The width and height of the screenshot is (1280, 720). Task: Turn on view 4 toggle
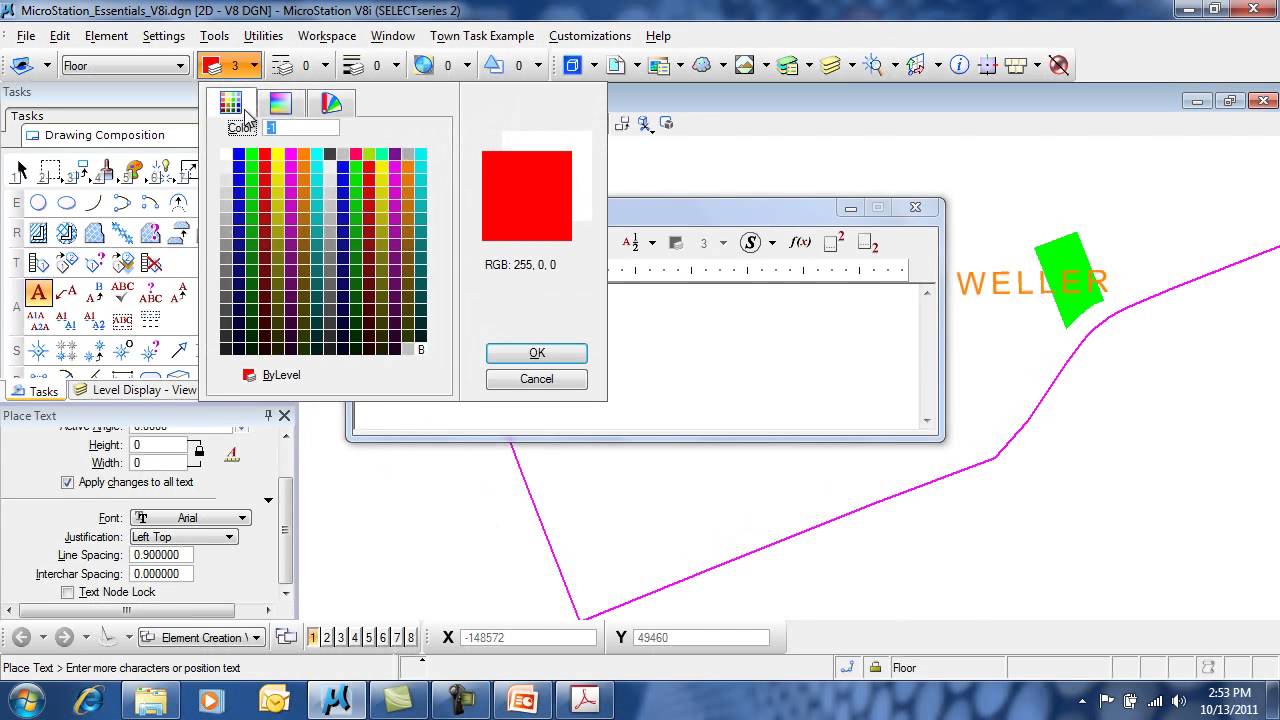(x=355, y=637)
